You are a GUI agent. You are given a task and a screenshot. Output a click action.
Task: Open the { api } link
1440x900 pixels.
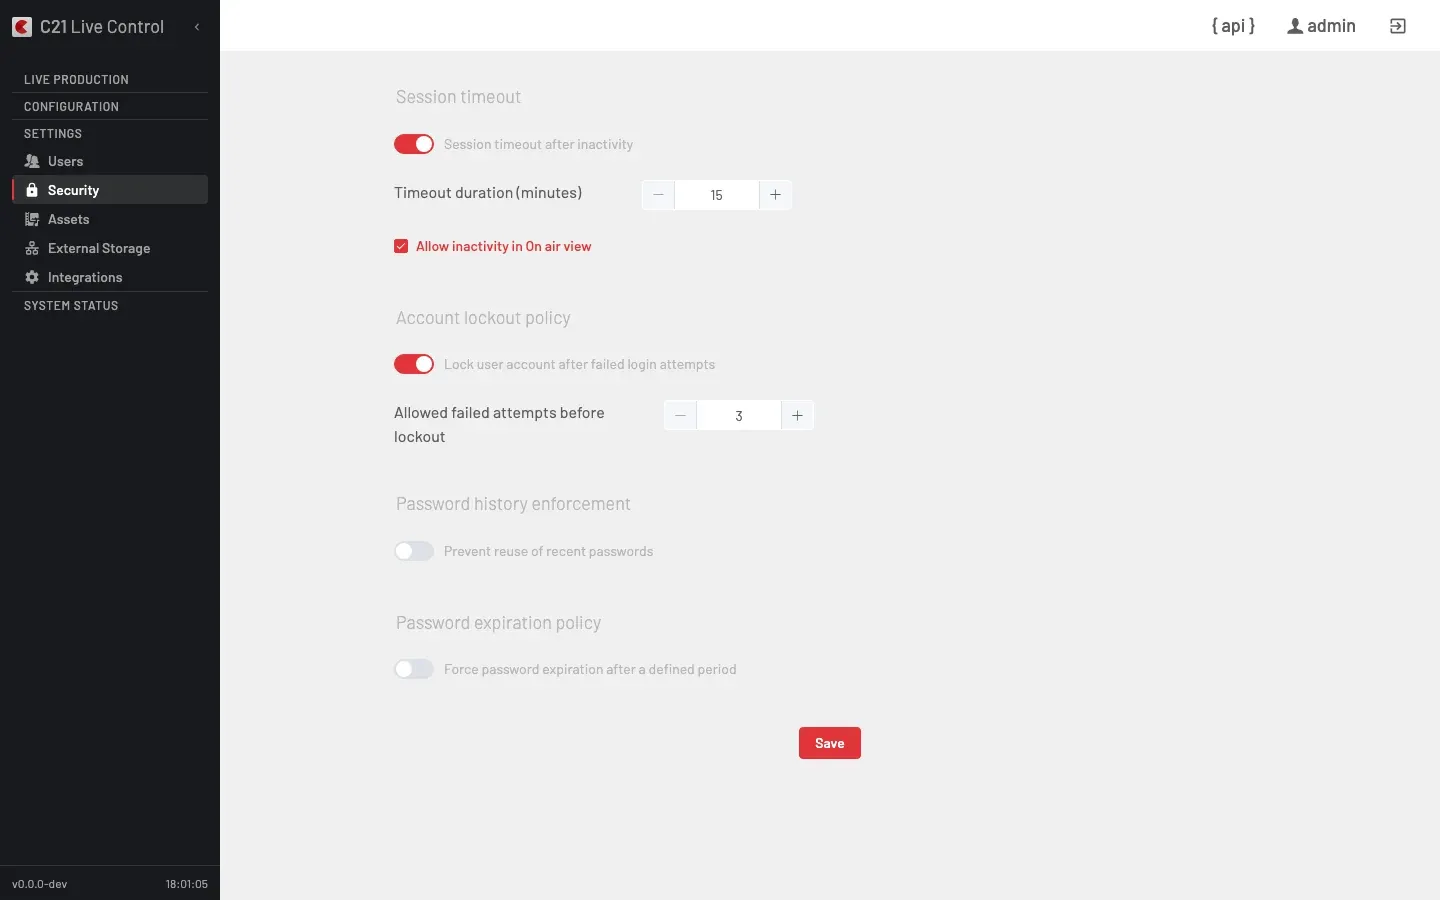(1233, 26)
